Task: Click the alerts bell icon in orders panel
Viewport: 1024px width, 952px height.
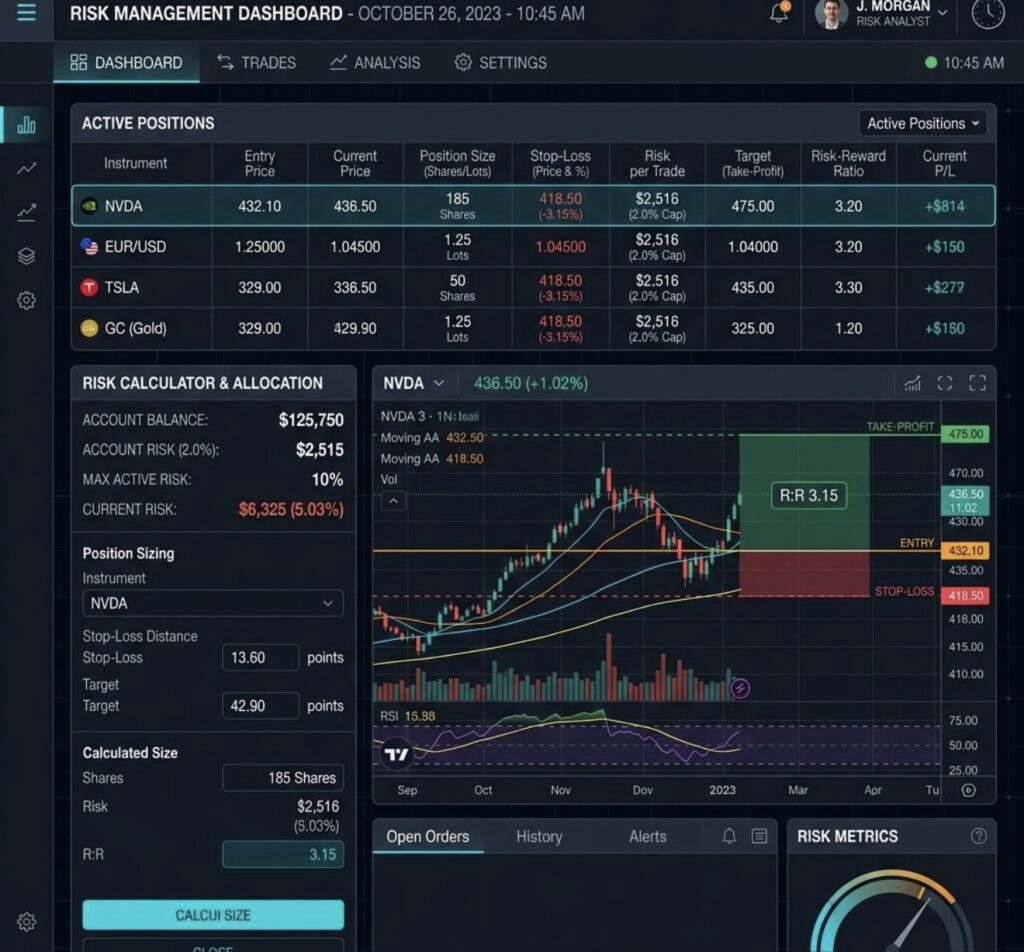Action: [x=729, y=836]
